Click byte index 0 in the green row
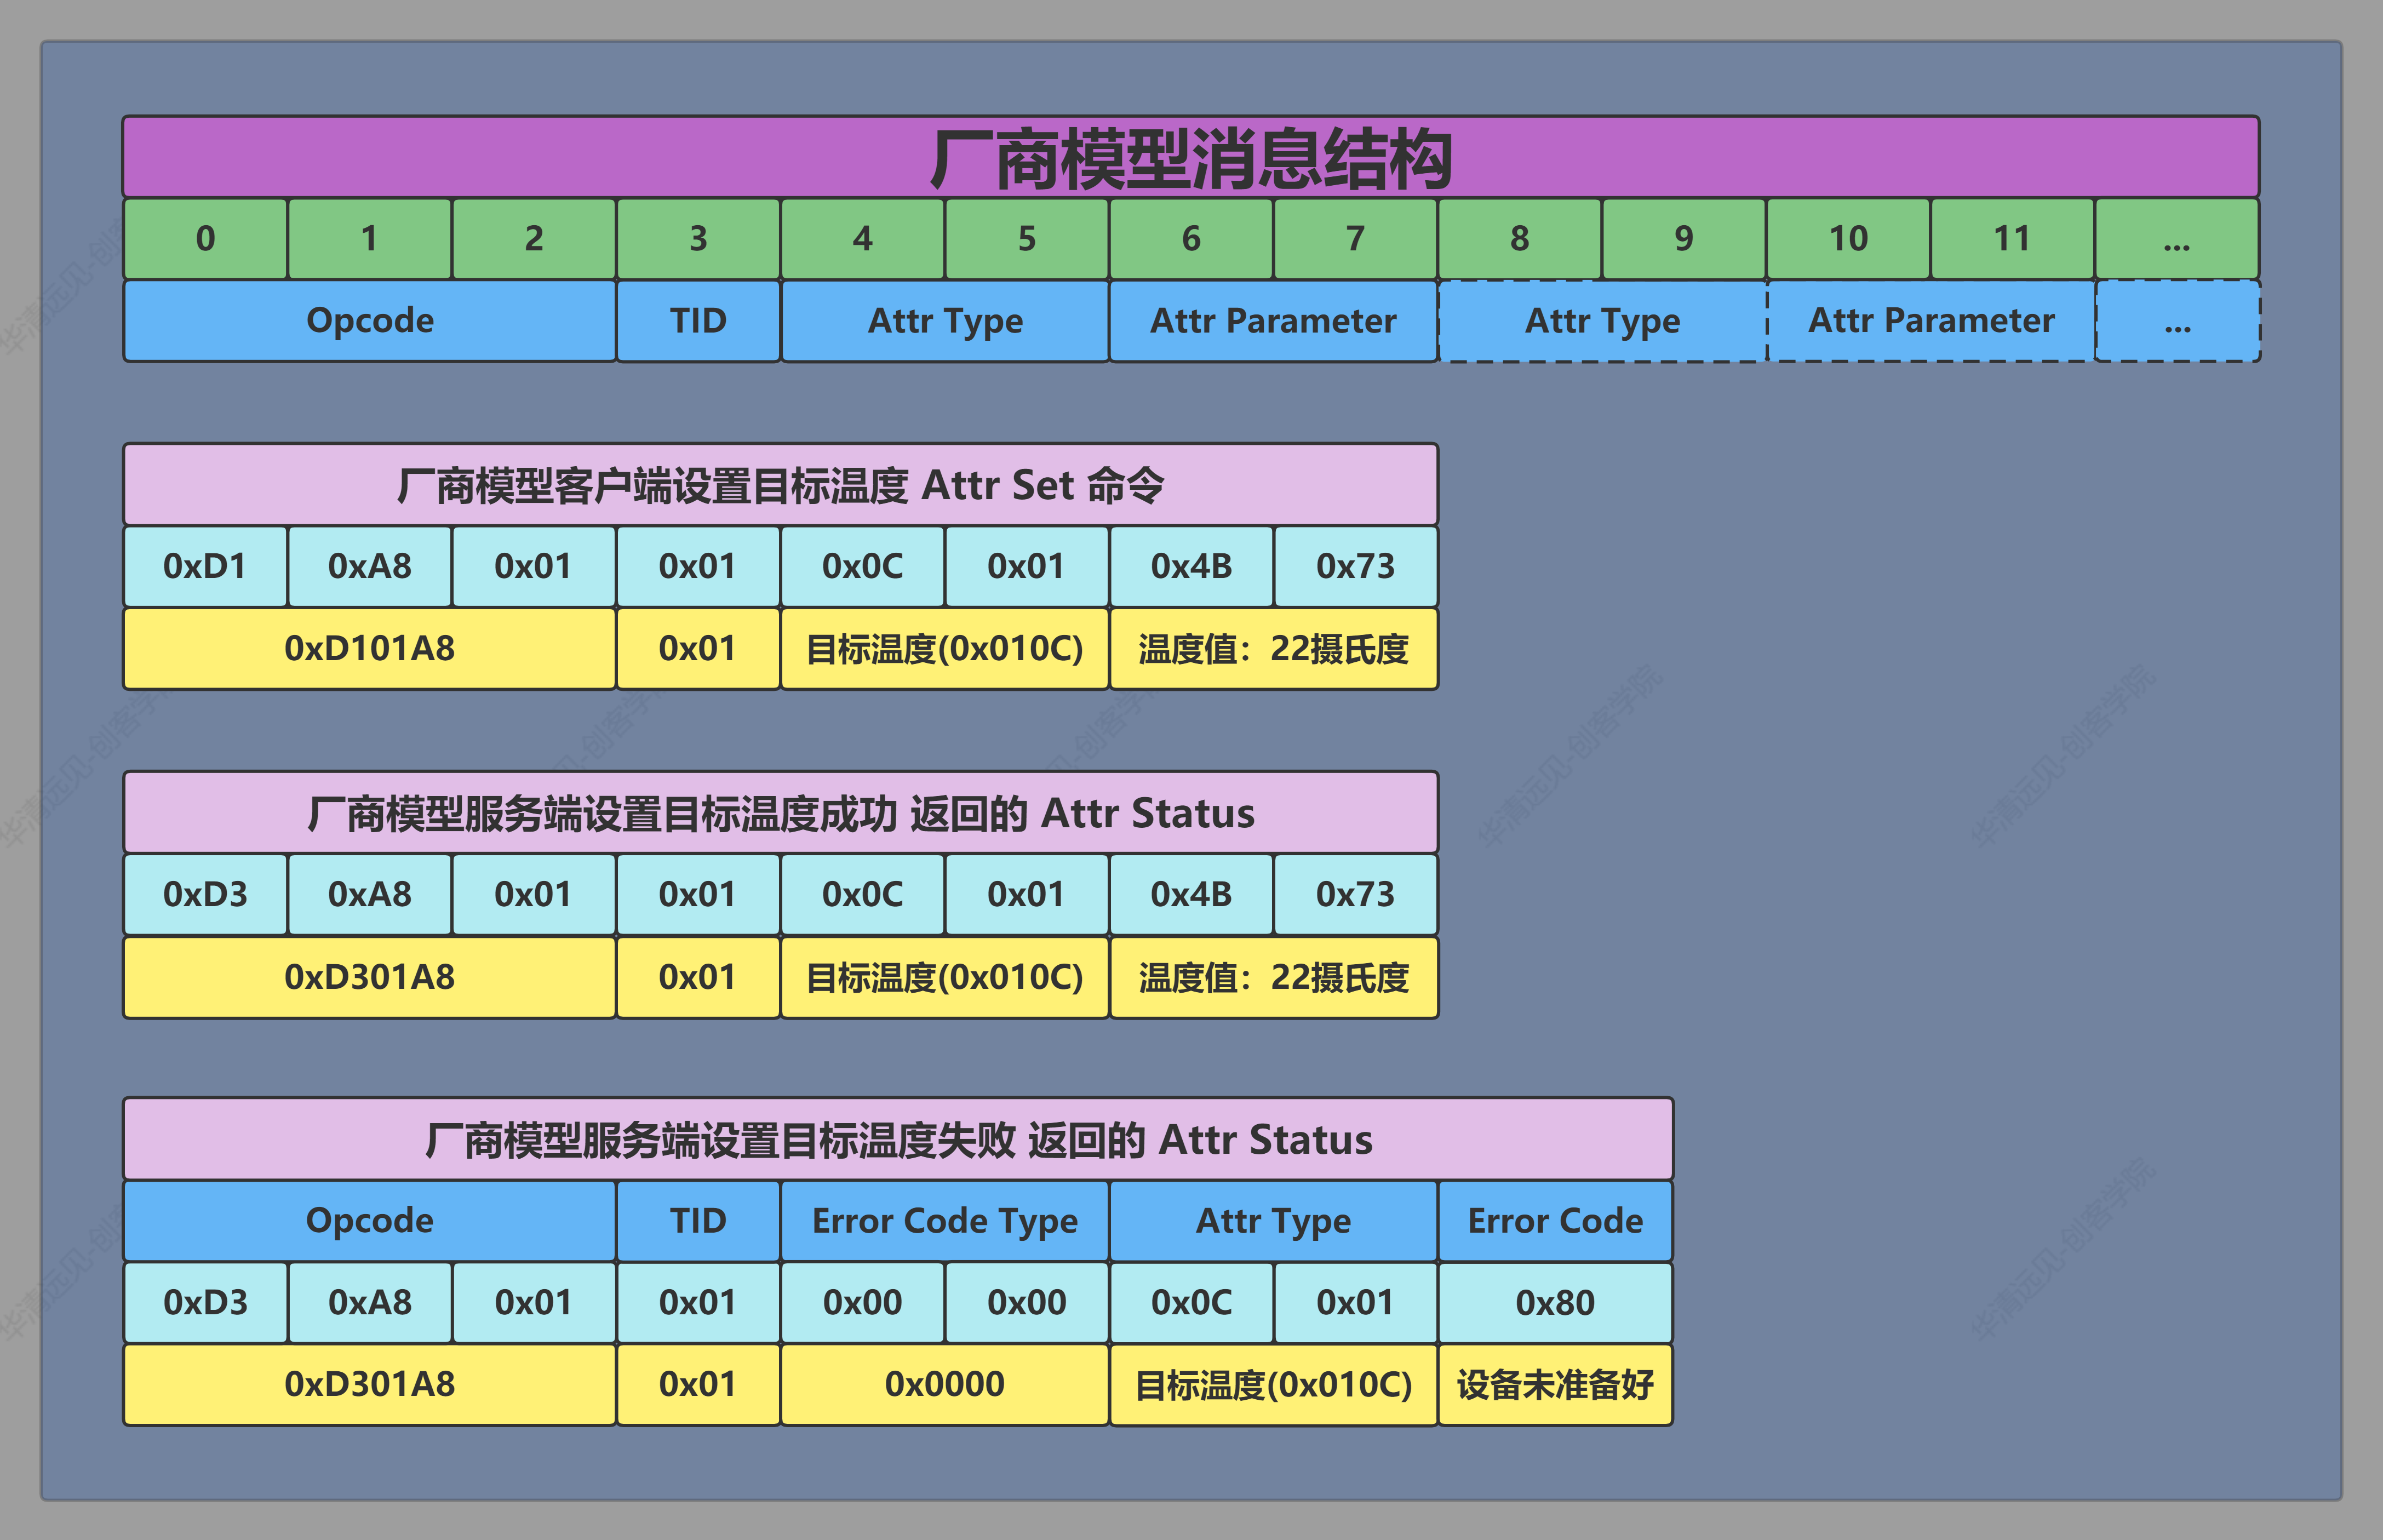The width and height of the screenshot is (2383, 1540). pyautogui.click(x=204, y=238)
